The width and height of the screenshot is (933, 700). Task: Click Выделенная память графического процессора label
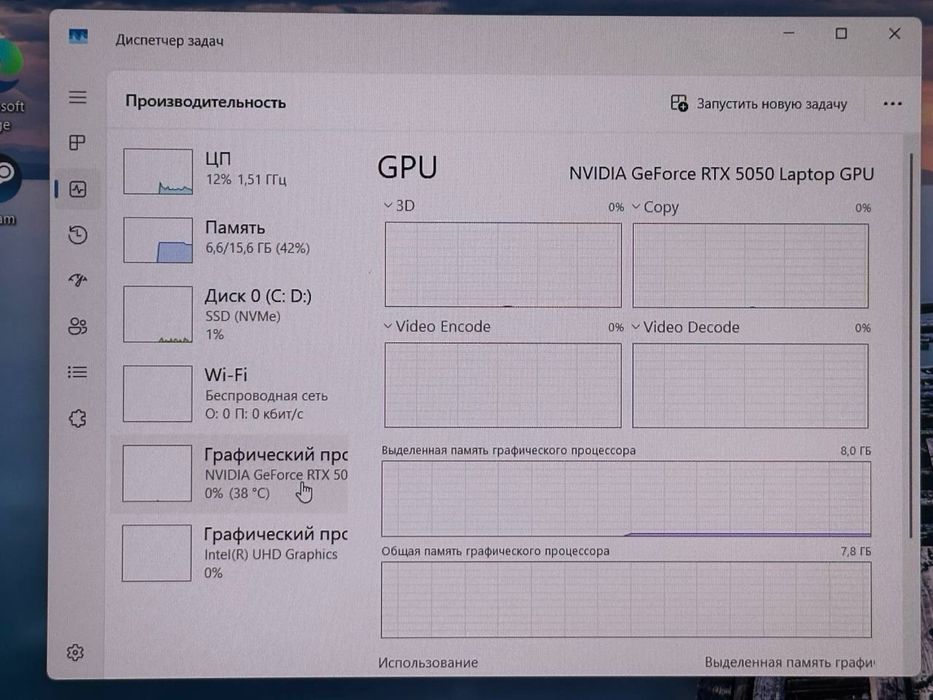(x=509, y=451)
